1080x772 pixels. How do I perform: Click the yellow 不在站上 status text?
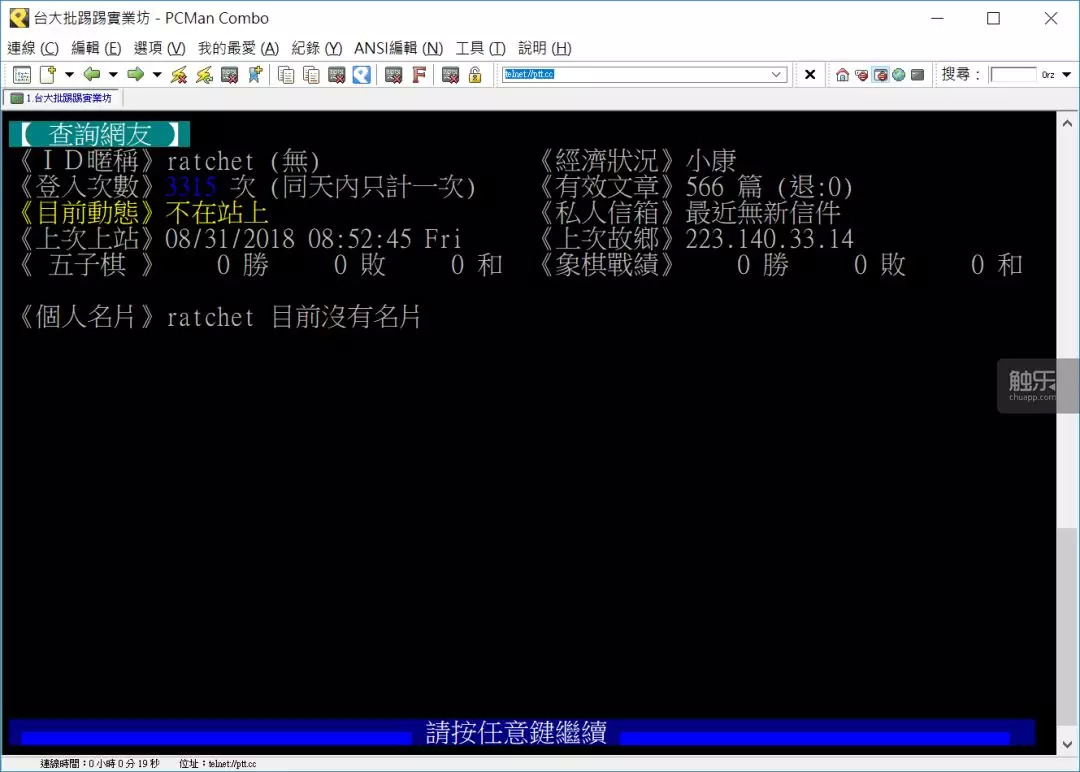pyautogui.click(x=217, y=213)
